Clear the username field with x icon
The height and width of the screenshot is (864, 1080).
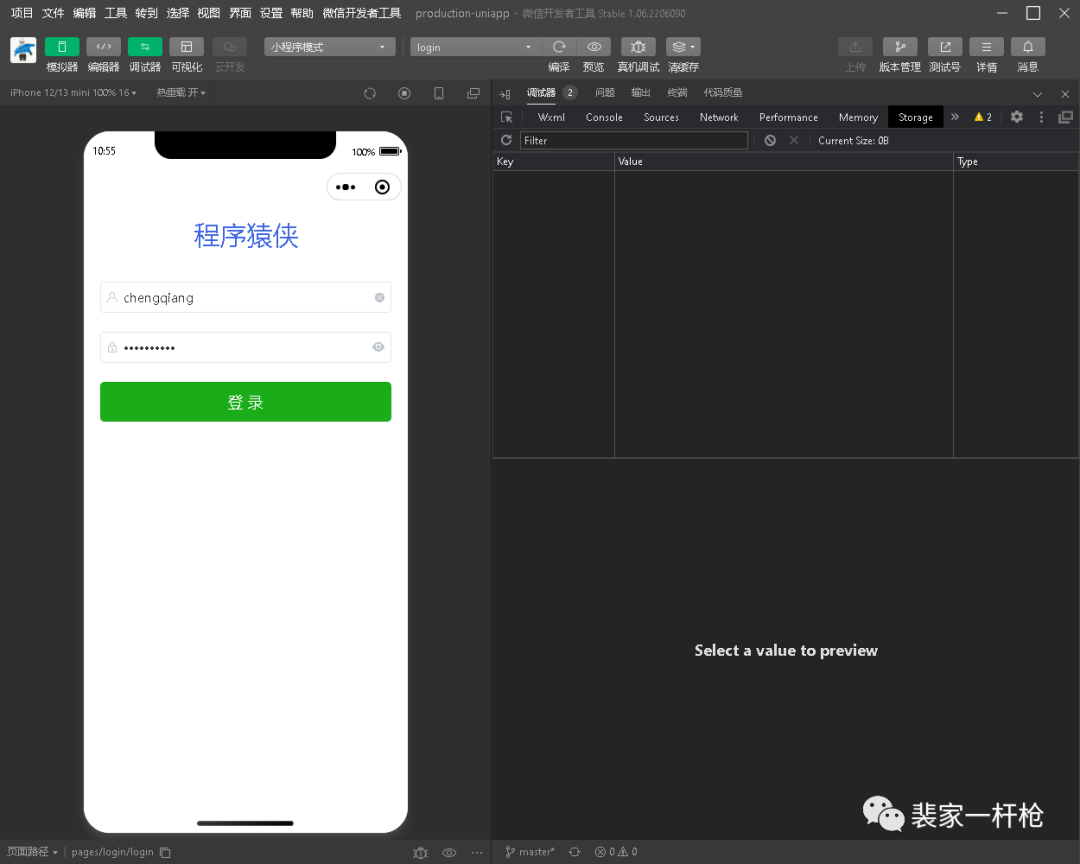pos(379,298)
